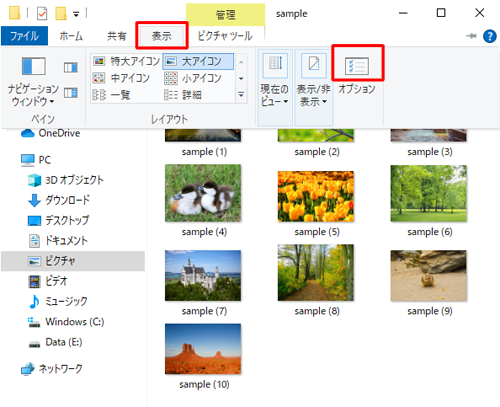Switch to the 共有 tab
This screenshot has height=407, width=500.
tap(117, 36)
